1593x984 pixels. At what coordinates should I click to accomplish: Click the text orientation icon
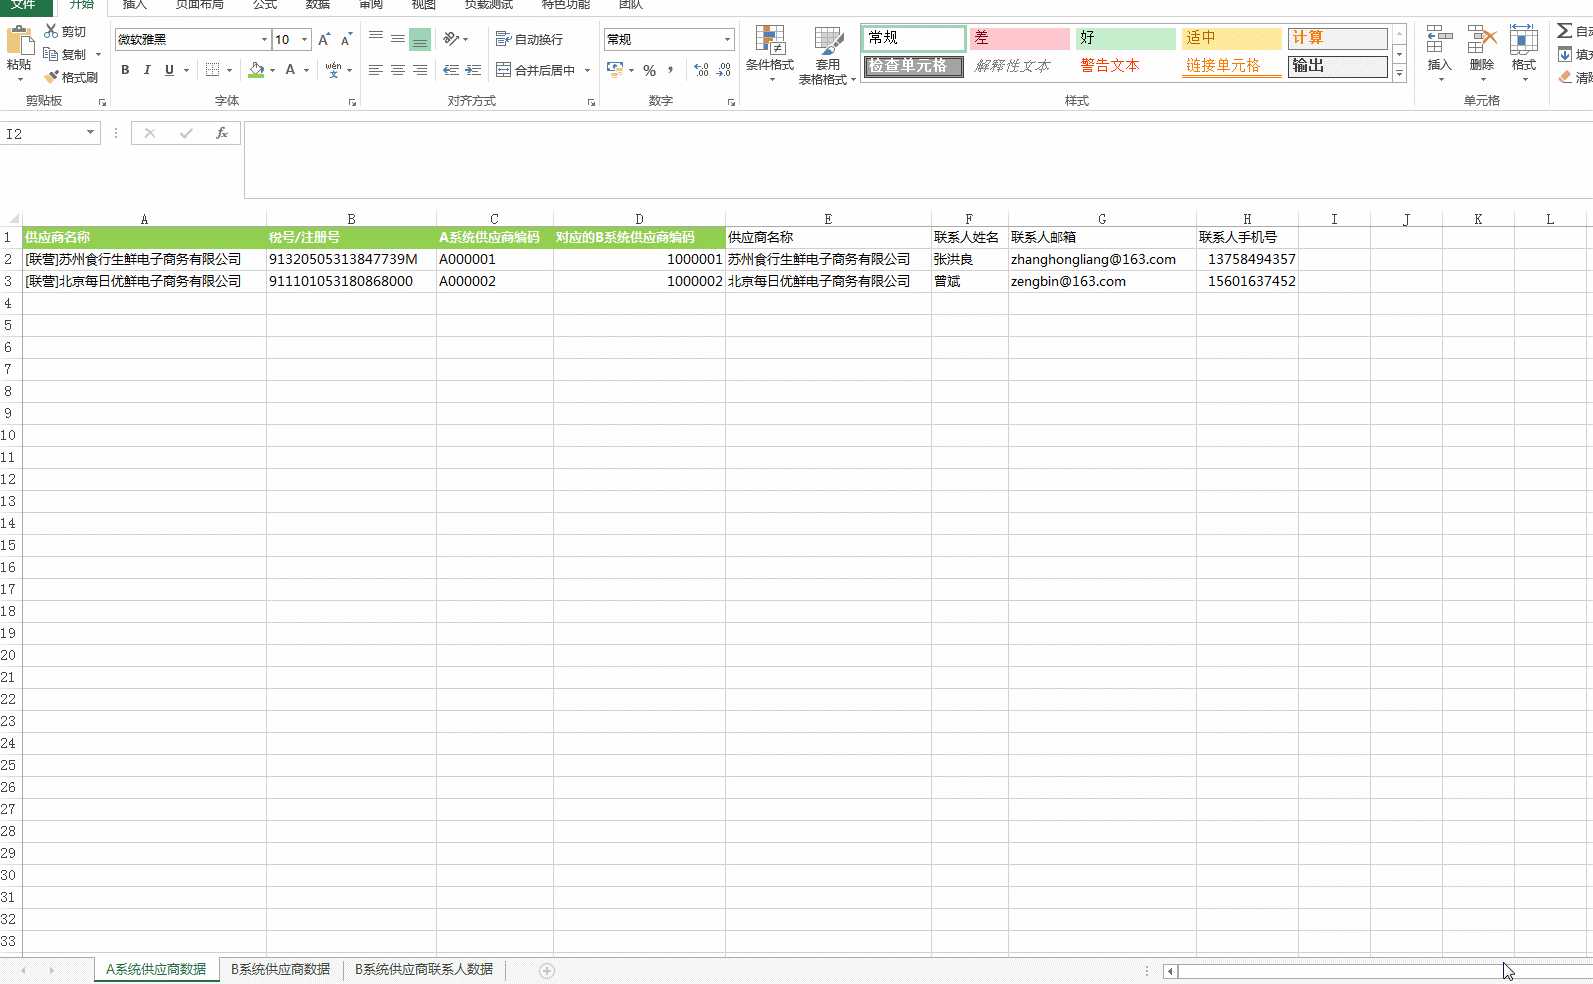pos(451,39)
